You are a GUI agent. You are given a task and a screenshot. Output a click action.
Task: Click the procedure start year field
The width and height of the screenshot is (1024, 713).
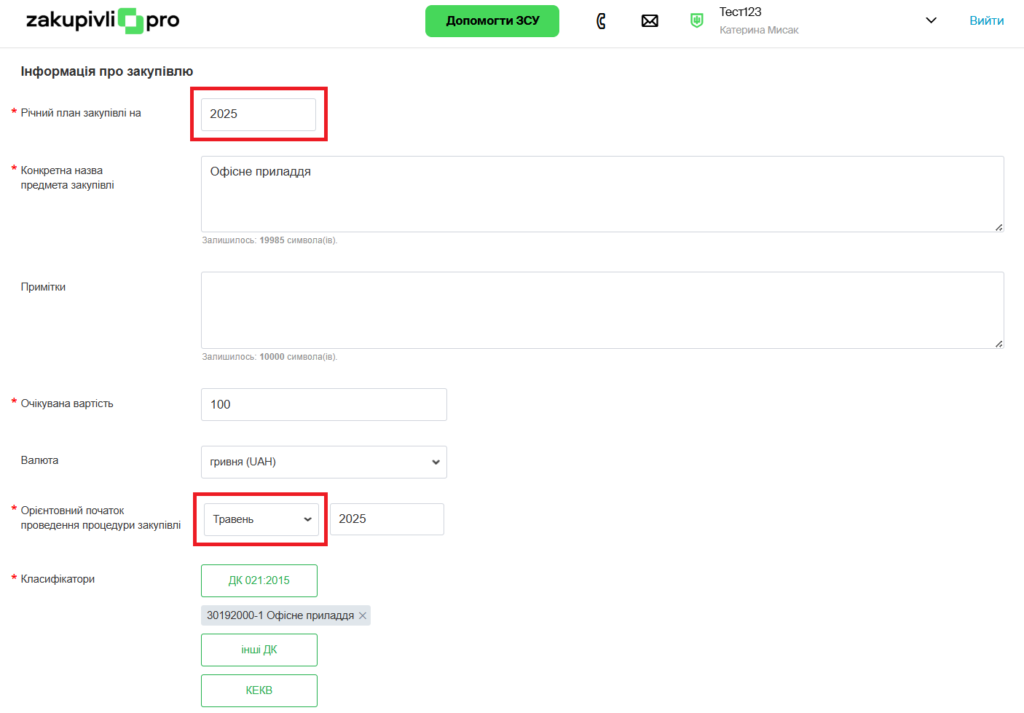click(x=387, y=520)
